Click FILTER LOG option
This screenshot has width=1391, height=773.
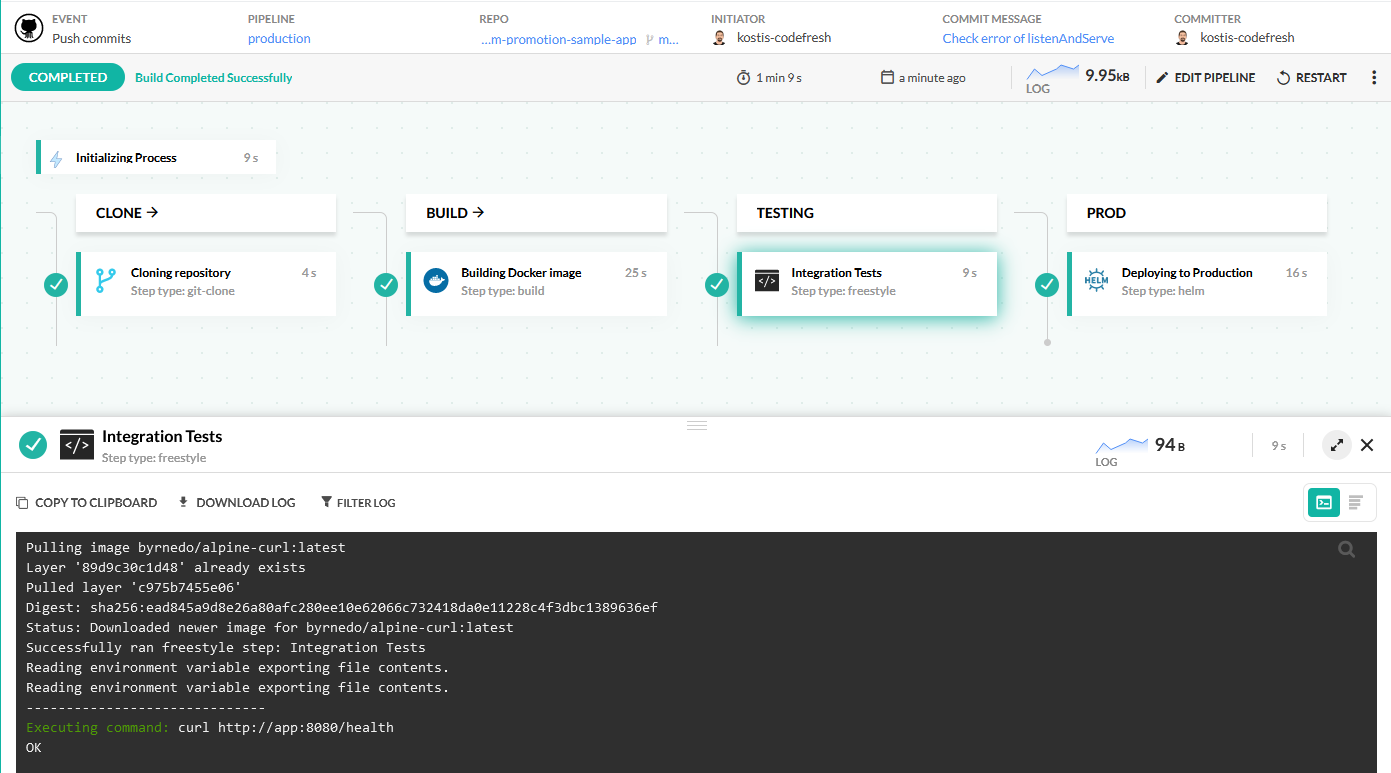point(358,503)
